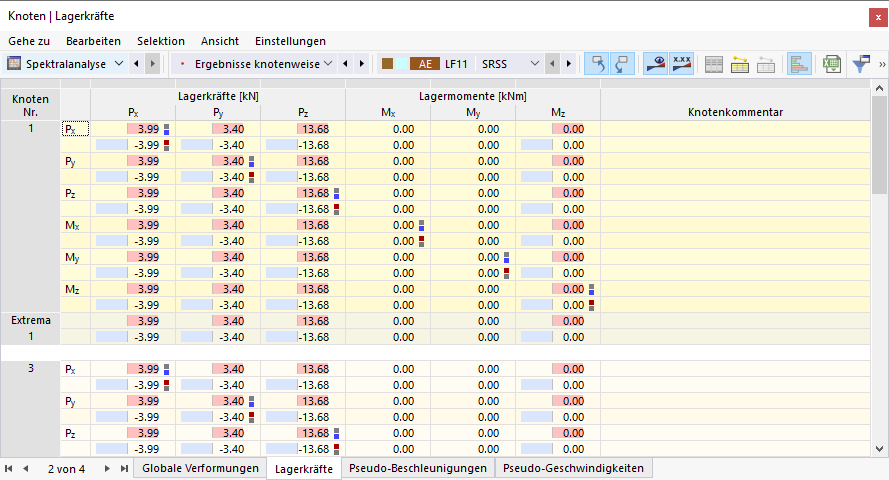Click red min marker in Knoten 3 Py row

pyautogui.click(x=252, y=417)
